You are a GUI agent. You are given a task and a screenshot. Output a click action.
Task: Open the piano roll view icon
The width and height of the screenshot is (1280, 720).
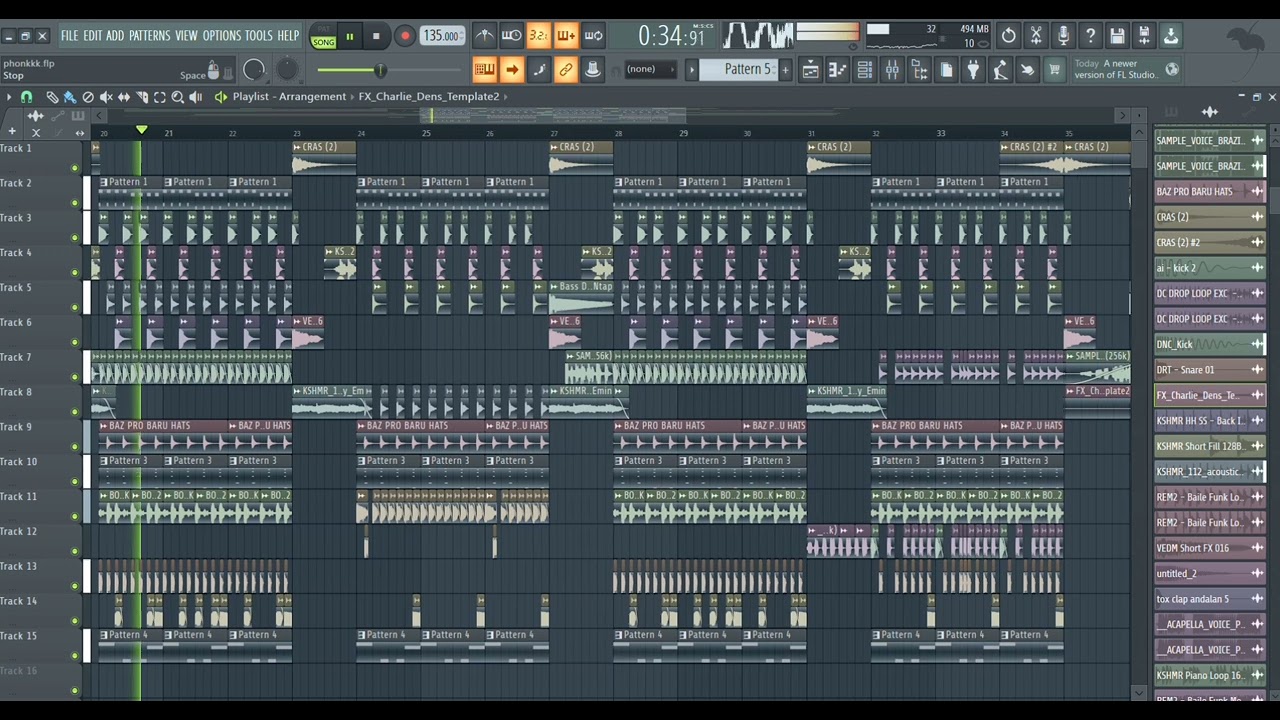coord(838,70)
